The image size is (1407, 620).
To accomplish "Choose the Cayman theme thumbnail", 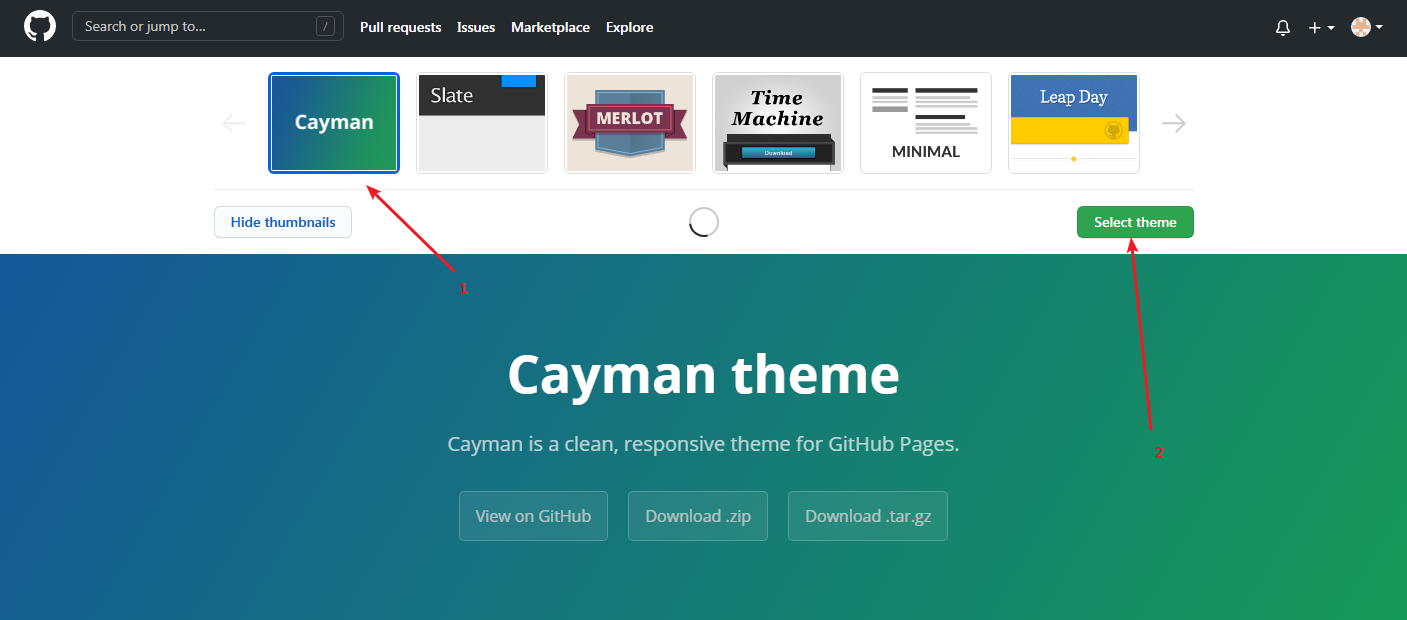I will pyautogui.click(x=334, y=123).
